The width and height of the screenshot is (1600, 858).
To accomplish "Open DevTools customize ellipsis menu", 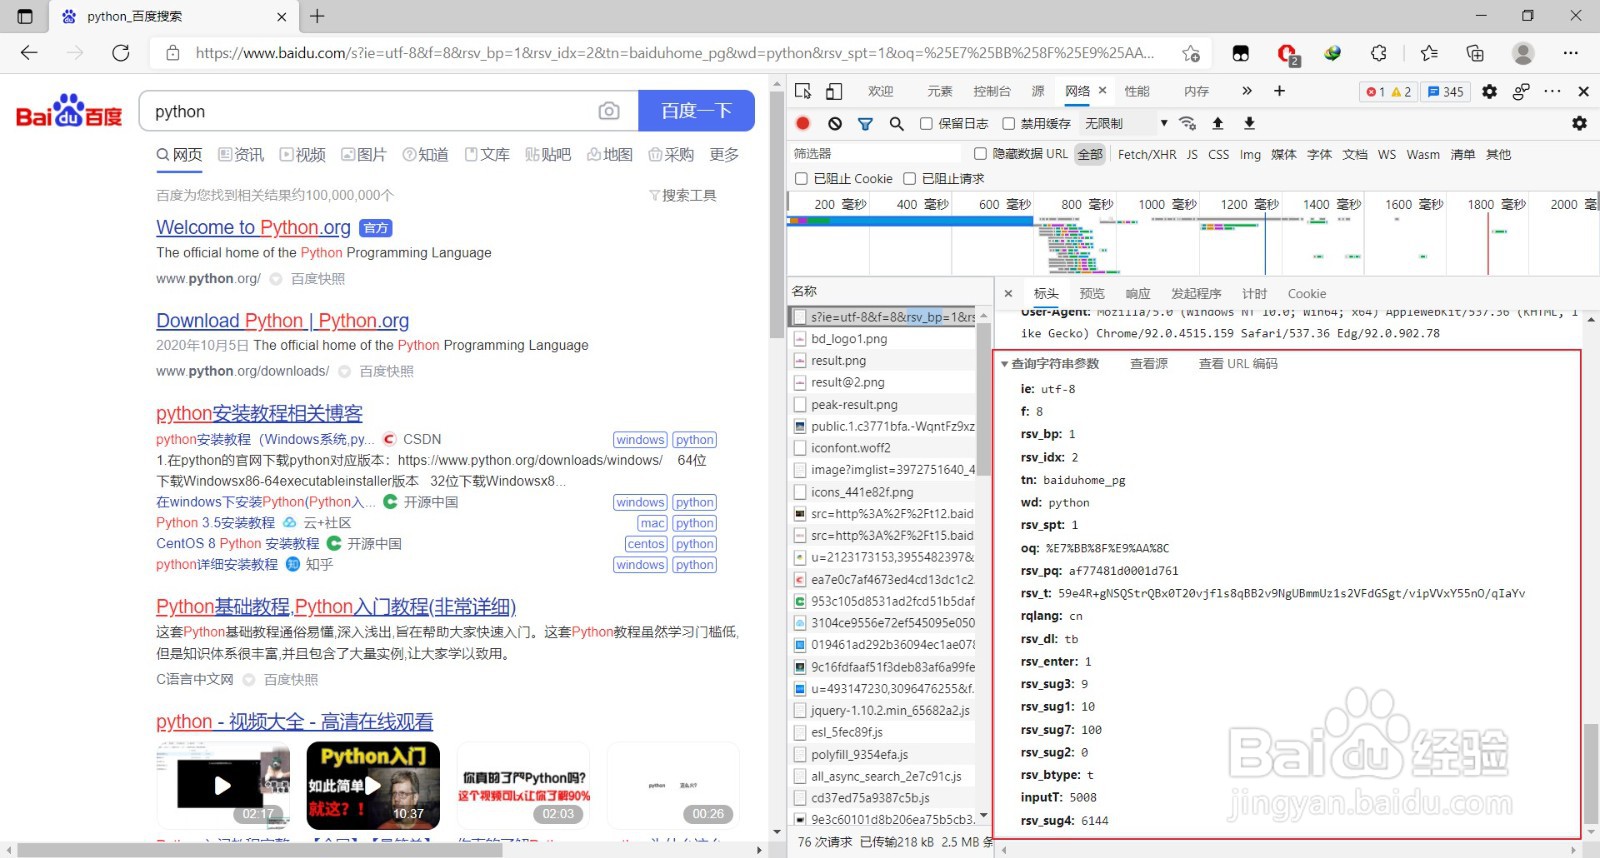I will pos(1552,91).
